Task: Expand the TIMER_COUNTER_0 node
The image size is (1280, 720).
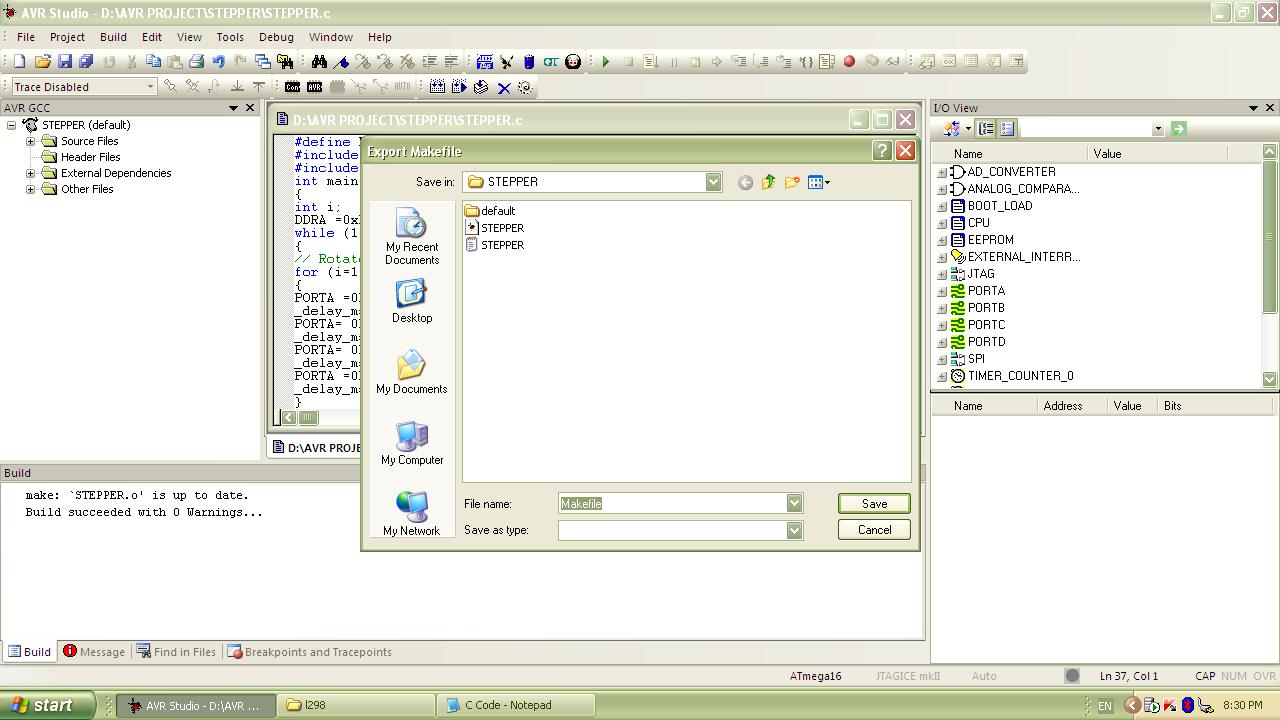Action: (x=942, y=376)
